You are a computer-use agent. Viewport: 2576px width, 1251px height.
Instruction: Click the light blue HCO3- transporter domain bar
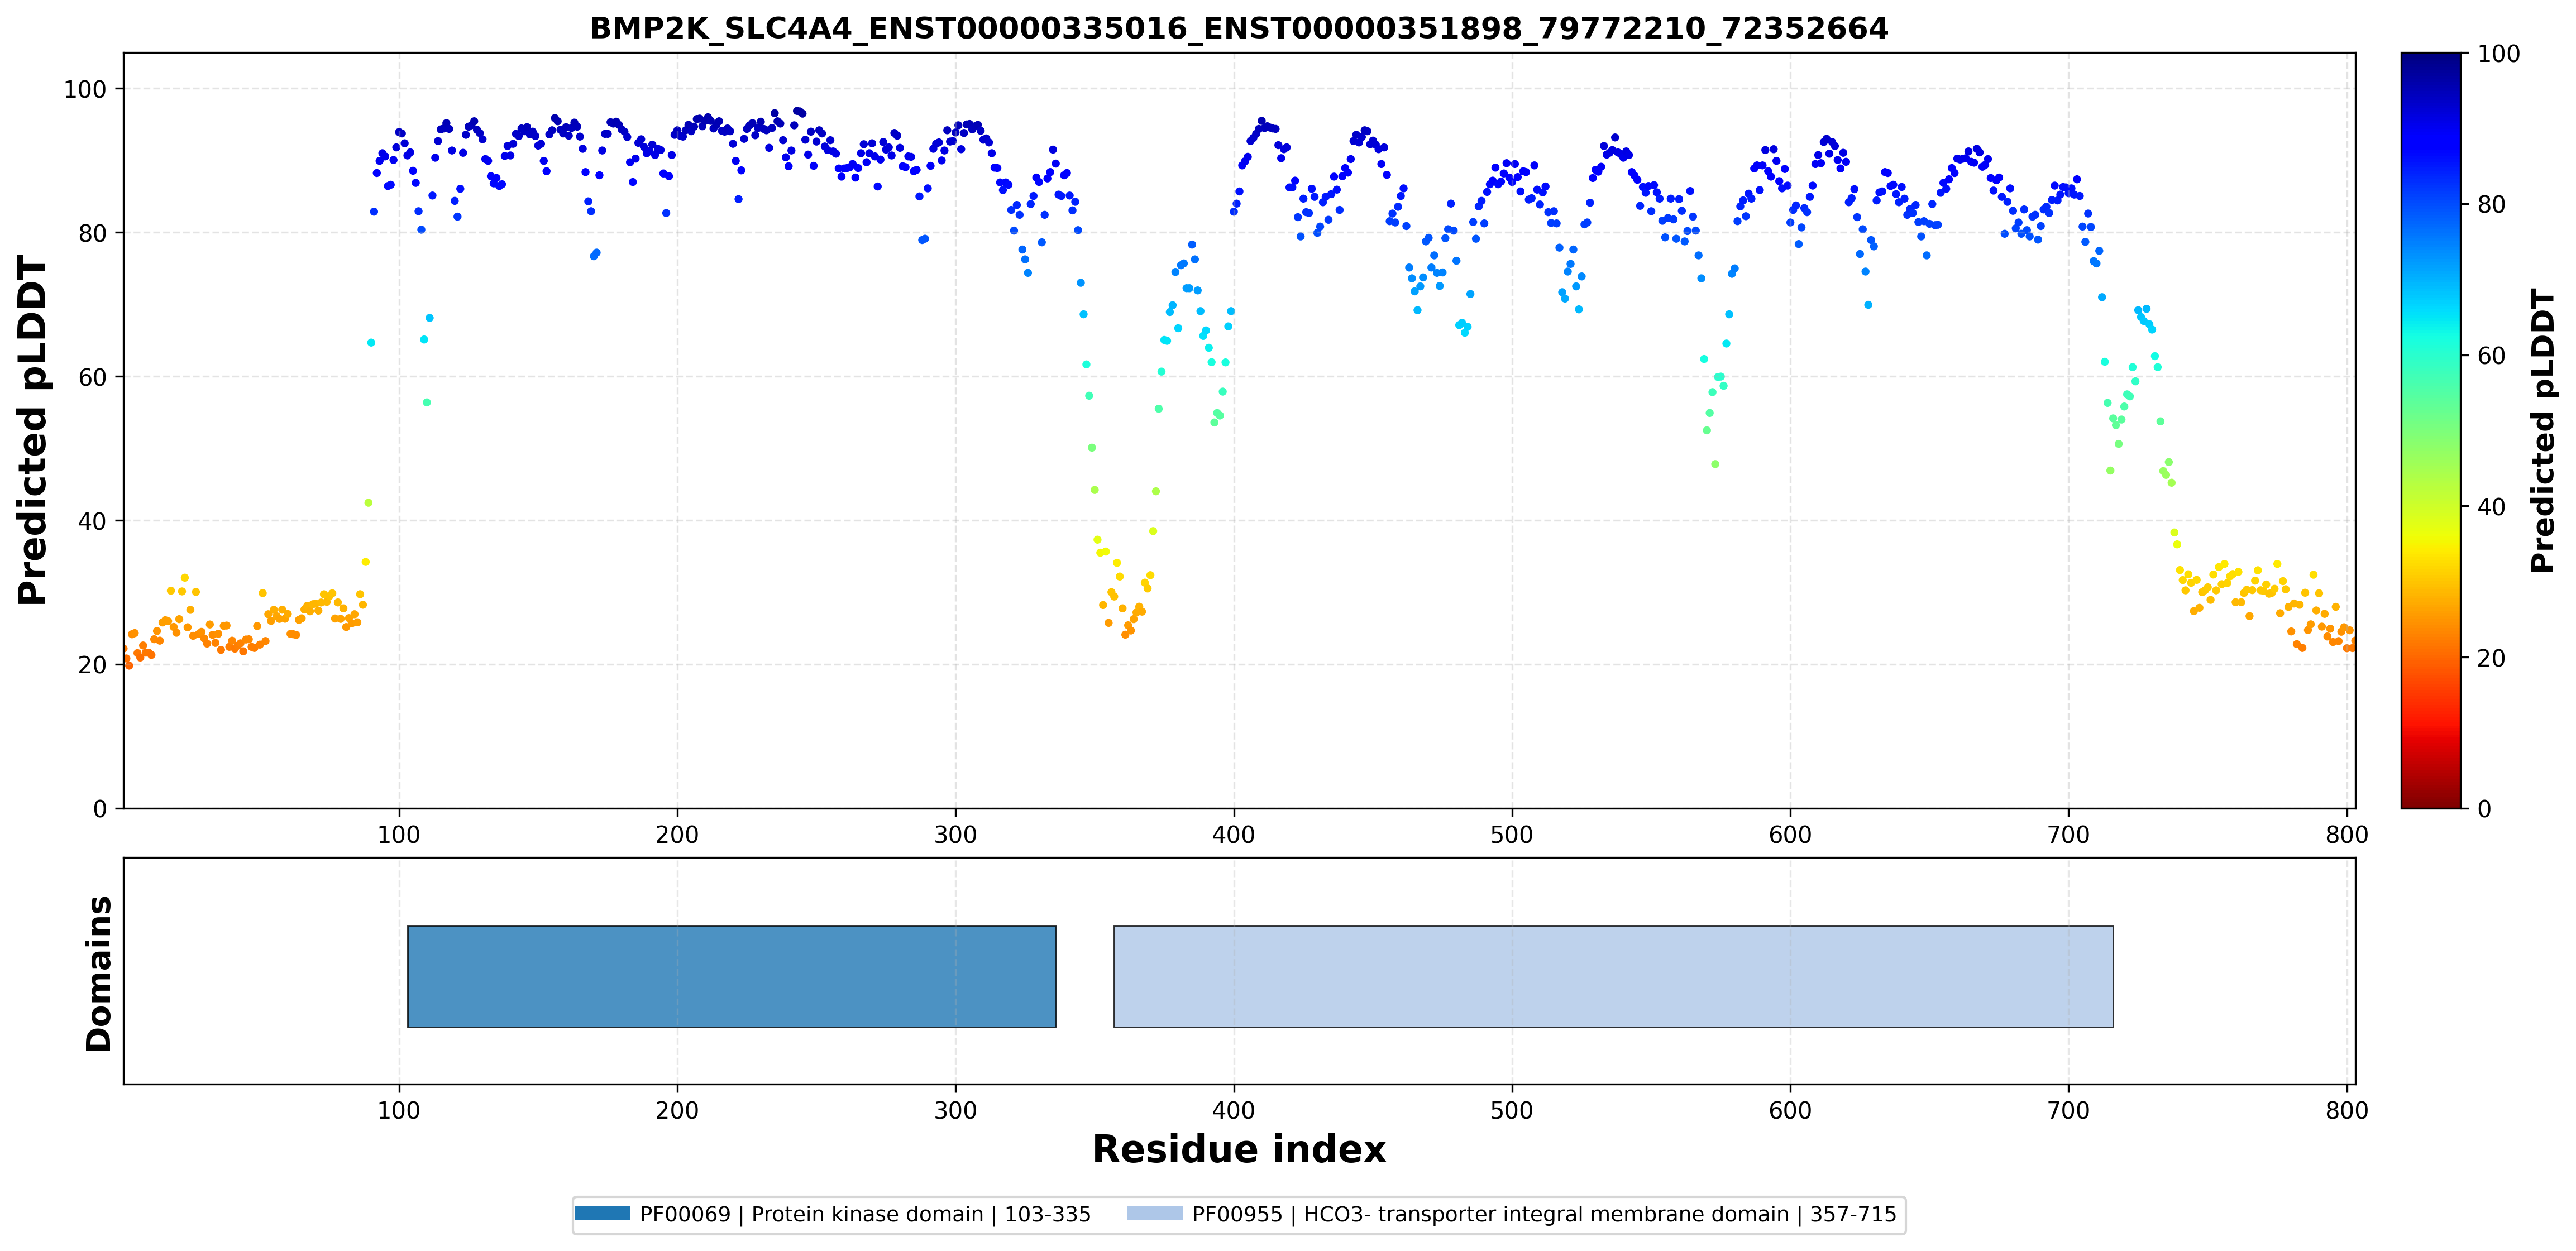pyautogui.click(x=1613, y=976)
